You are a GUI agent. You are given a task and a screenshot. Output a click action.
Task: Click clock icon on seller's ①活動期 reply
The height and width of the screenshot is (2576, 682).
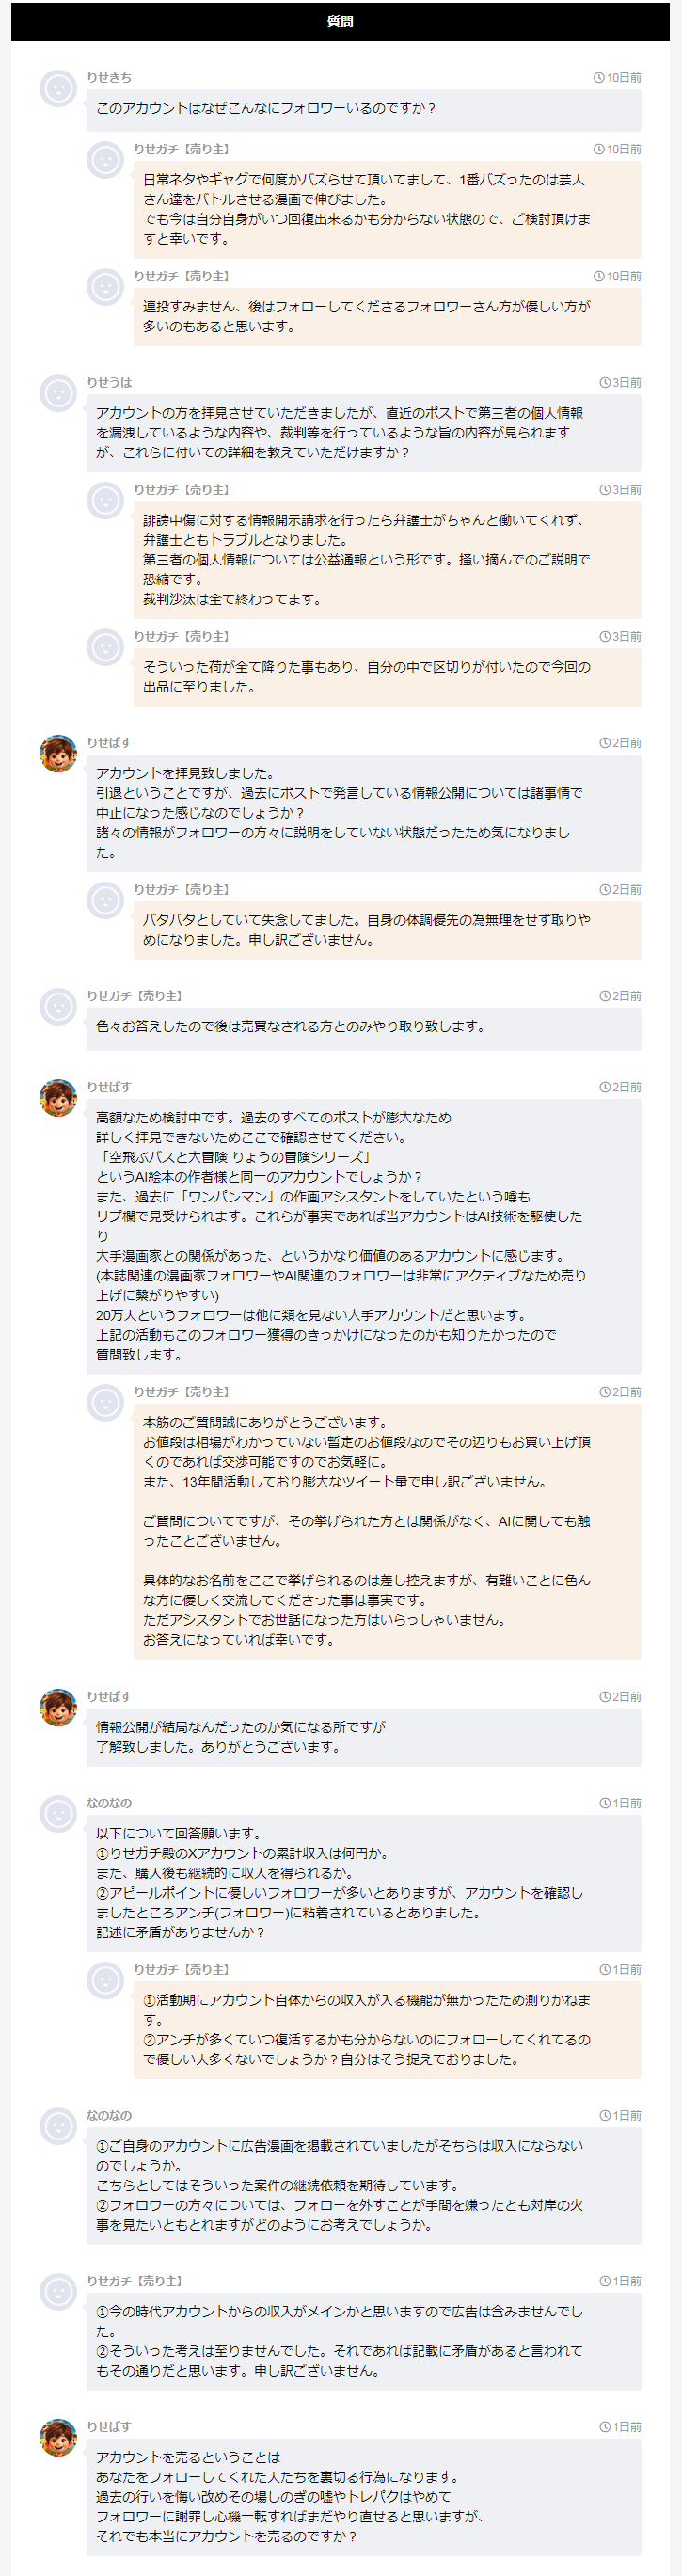click(604, 1969)
